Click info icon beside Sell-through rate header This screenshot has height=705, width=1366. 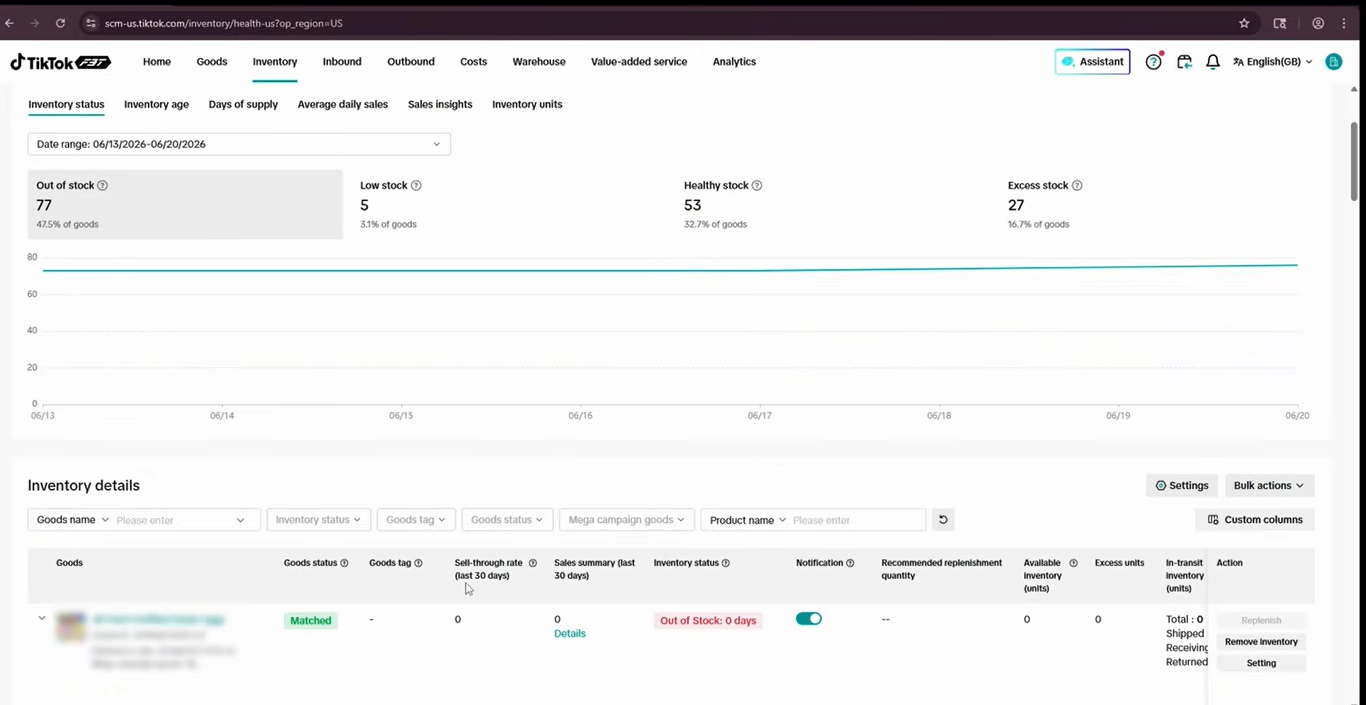coord(533,563)
